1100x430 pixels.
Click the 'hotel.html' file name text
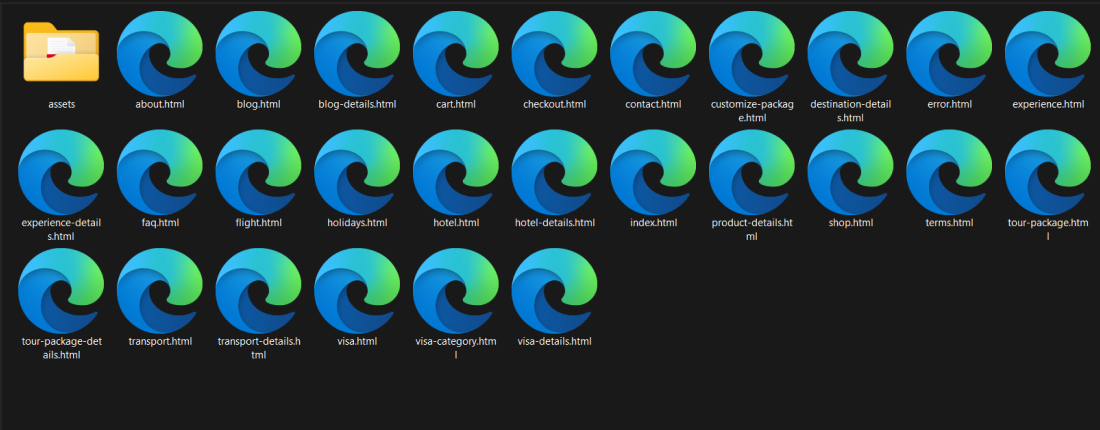[x=456, y=223]
